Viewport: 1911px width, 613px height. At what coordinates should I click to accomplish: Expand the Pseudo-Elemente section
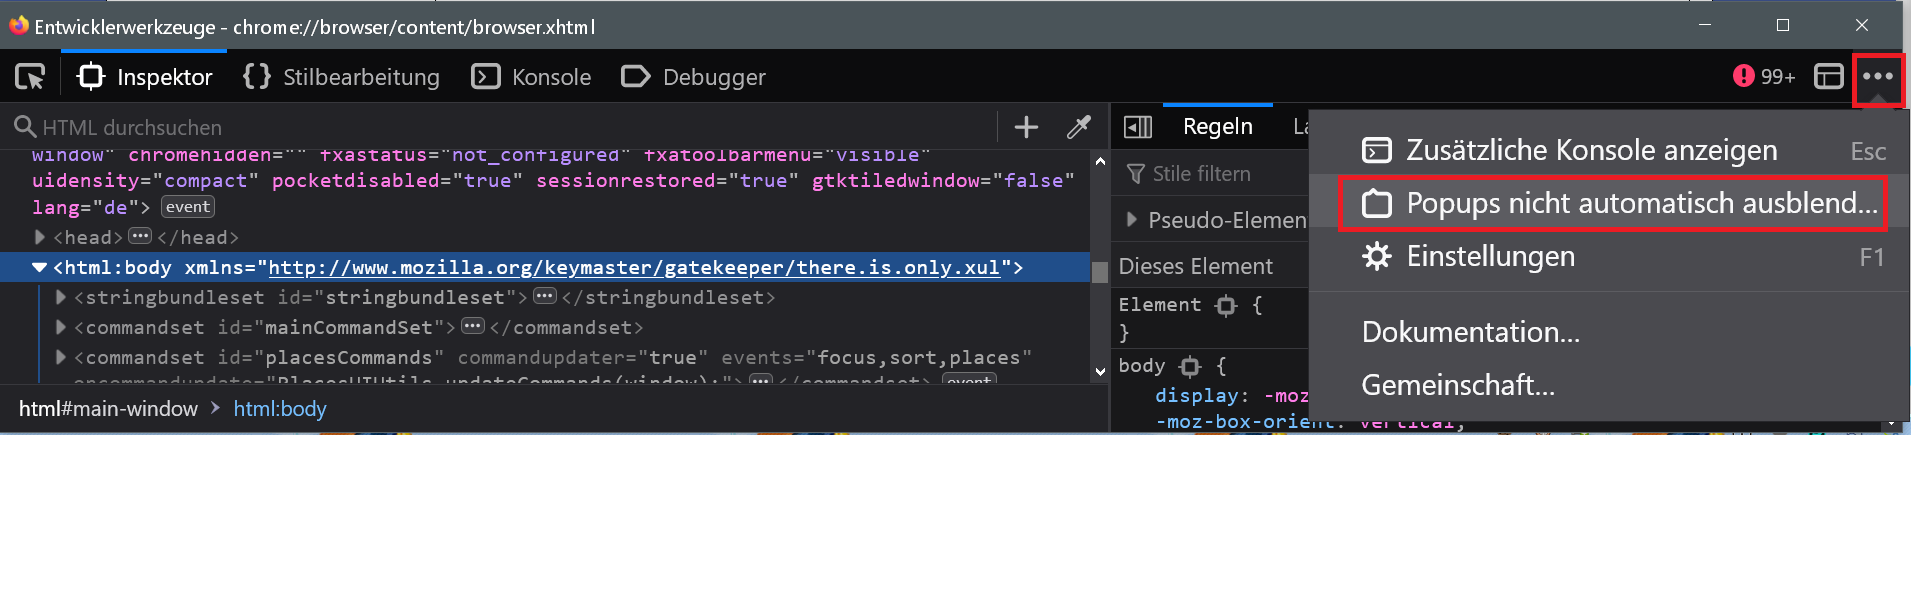pyautogui.click(x=1132, y=220)
